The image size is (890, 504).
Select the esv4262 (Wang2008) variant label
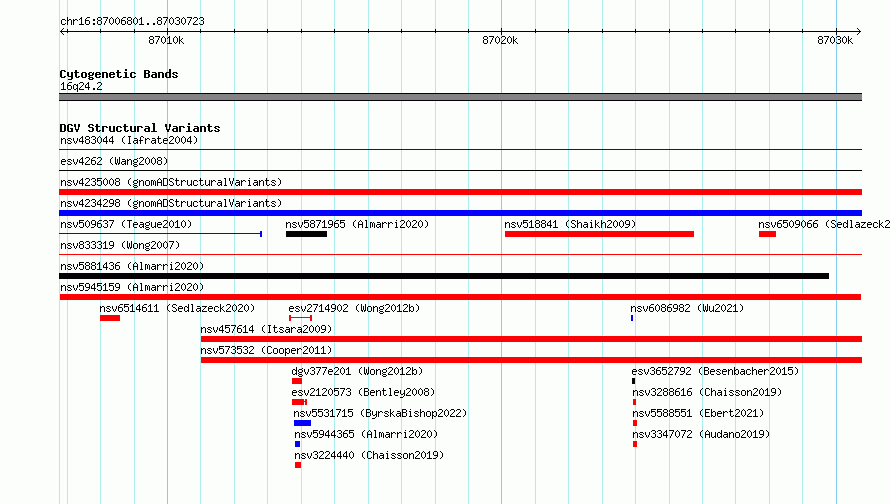click(114, 161)
